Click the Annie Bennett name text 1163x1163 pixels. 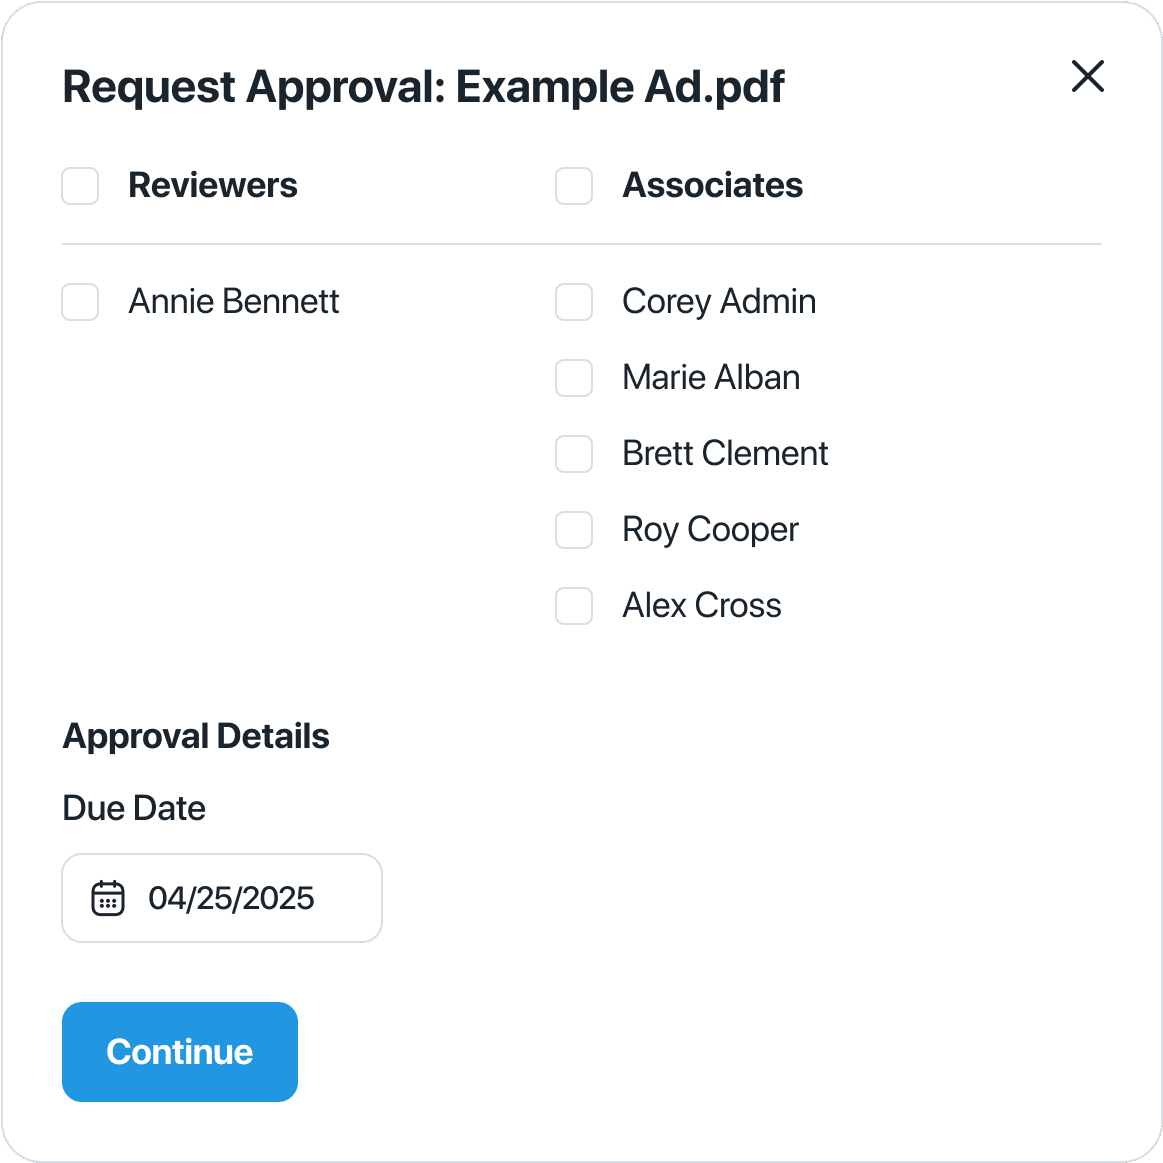(234, 302)
